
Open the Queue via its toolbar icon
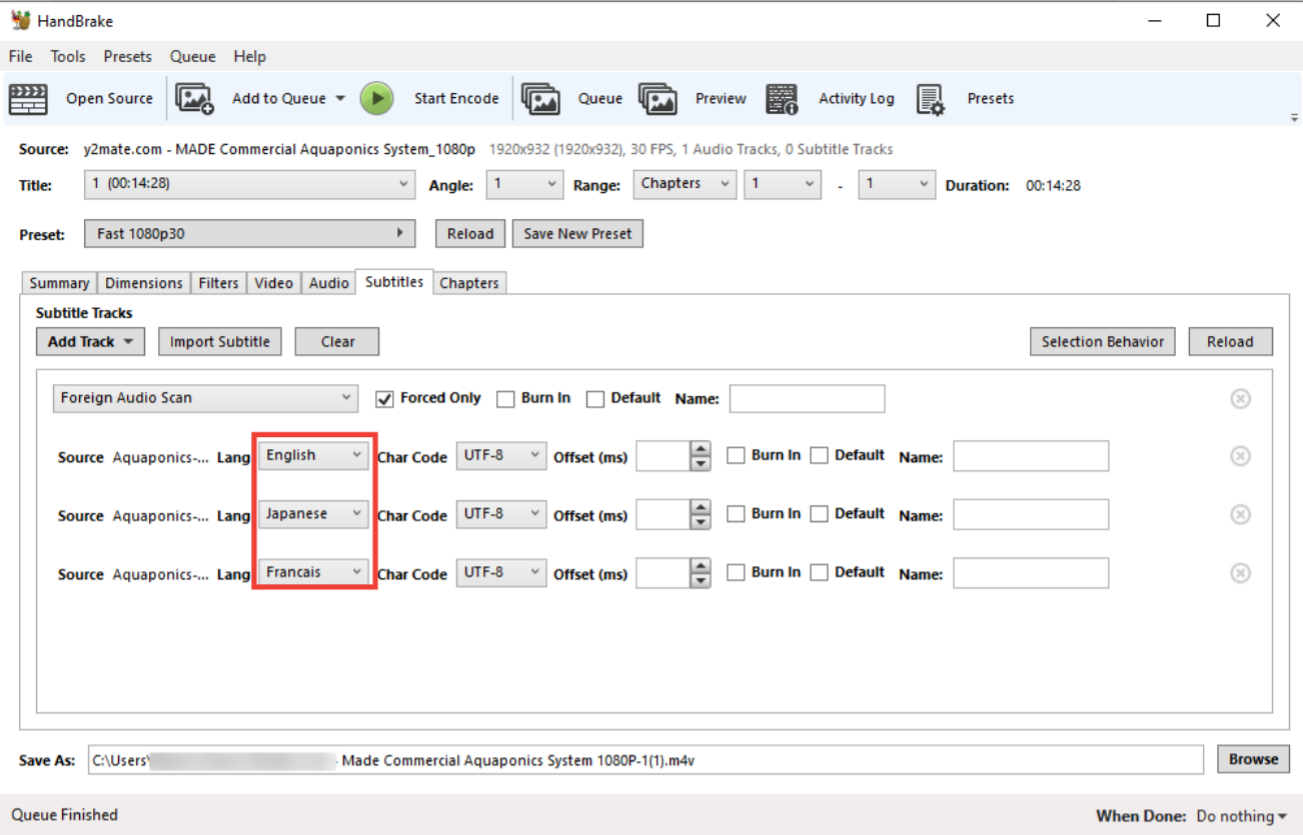[x=540, y=98]
